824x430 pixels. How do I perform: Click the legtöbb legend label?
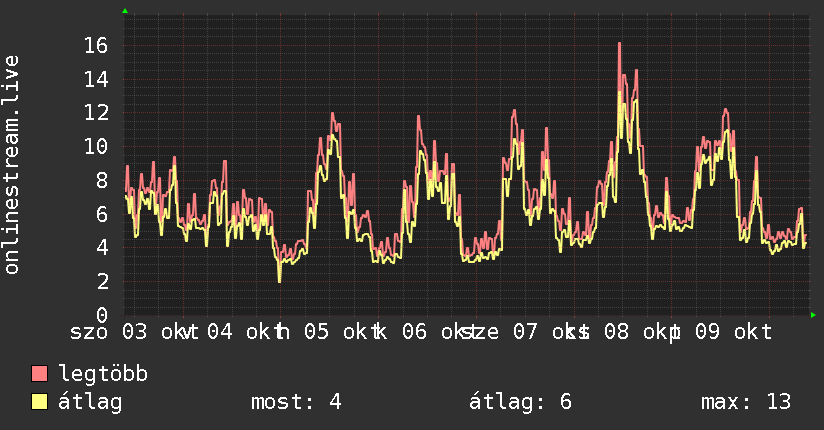tap(103, 374)
